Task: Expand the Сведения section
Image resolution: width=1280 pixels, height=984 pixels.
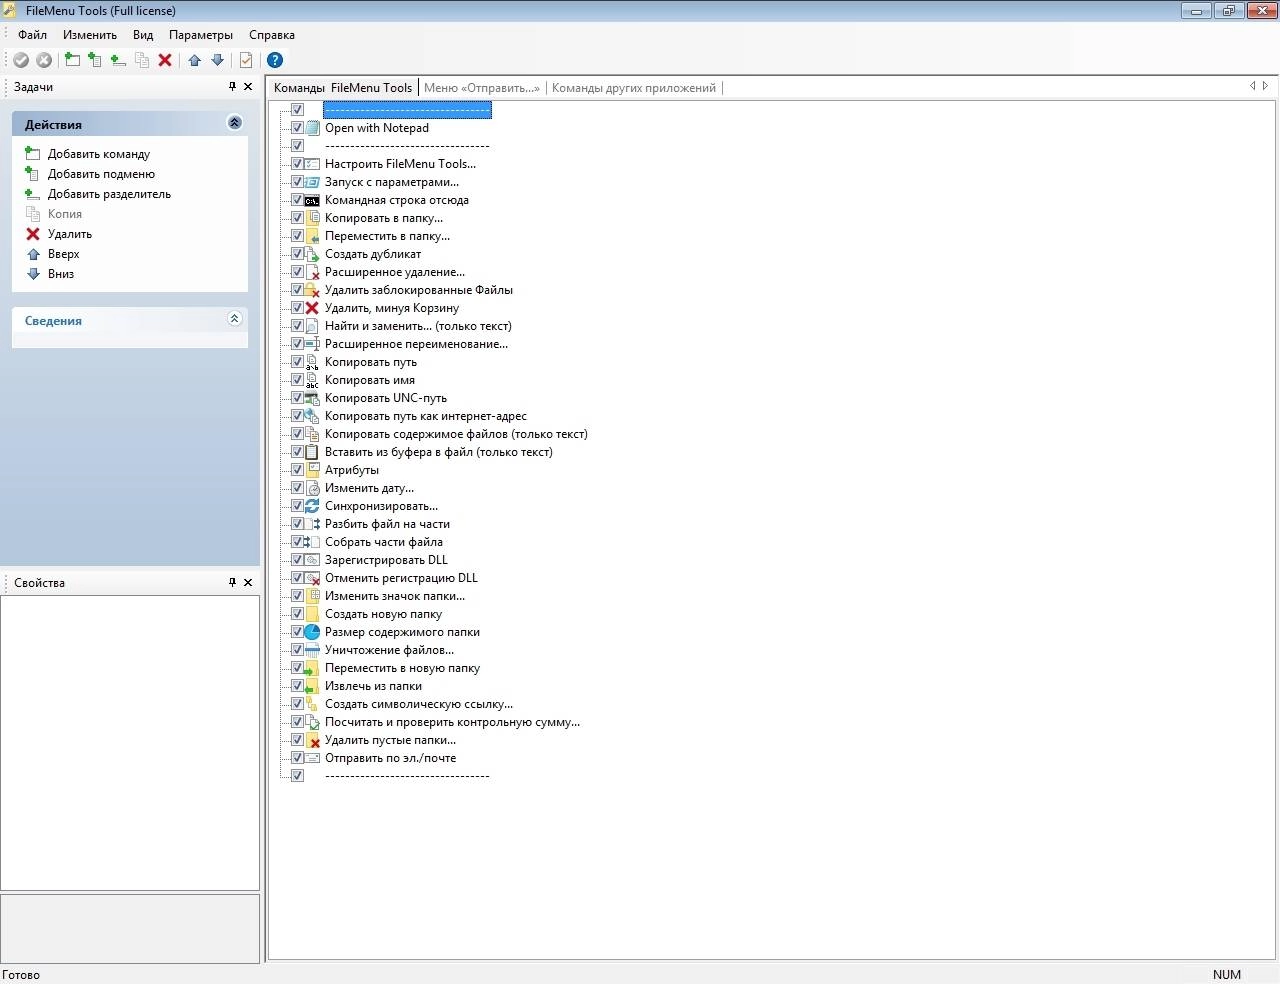Action: tap(235, 319)
